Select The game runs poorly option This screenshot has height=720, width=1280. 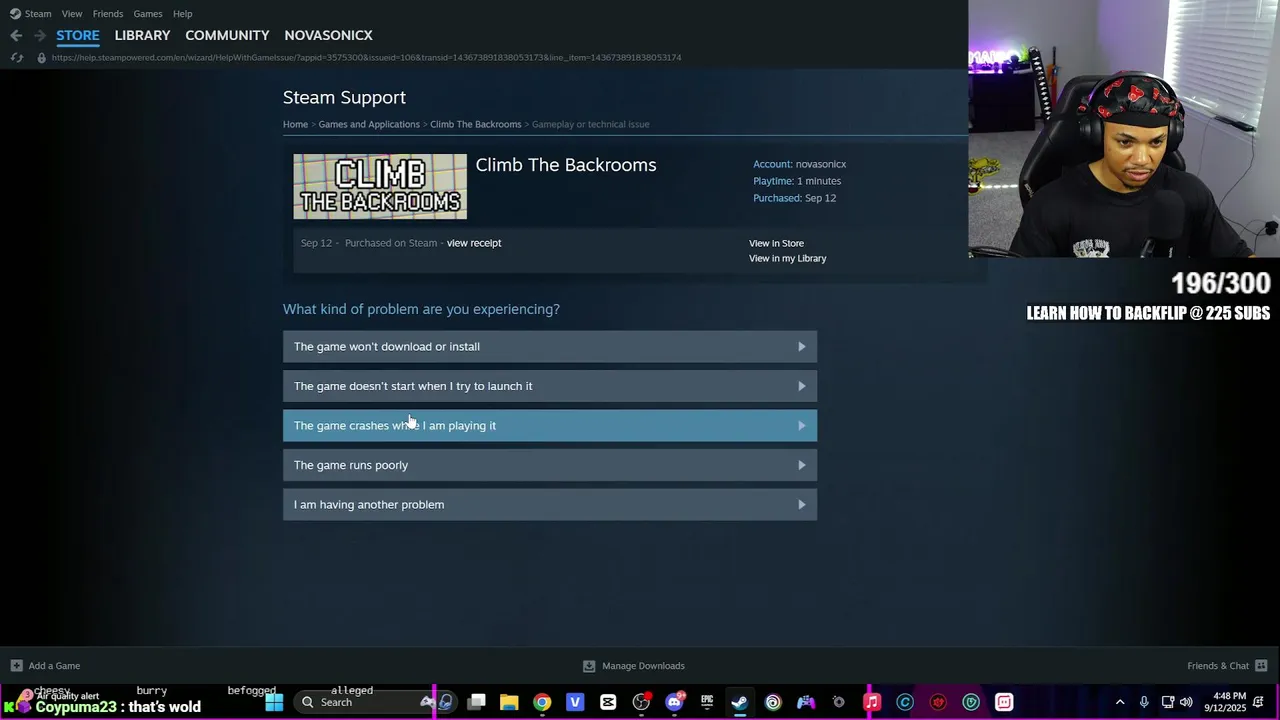pyautogui.click(x=550, y=465)
